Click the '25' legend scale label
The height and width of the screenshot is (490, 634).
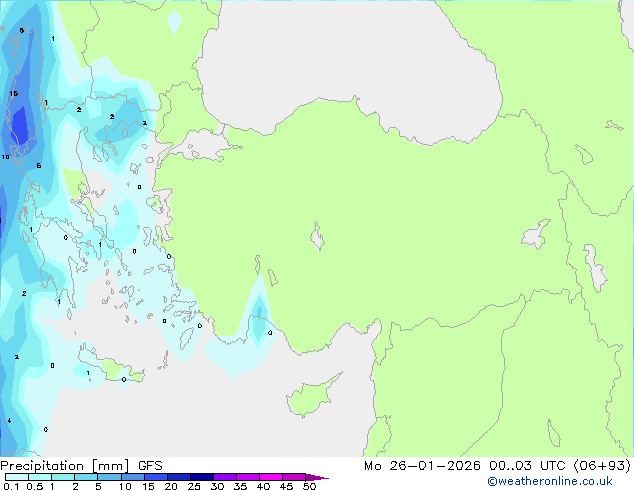click(194, 486)
